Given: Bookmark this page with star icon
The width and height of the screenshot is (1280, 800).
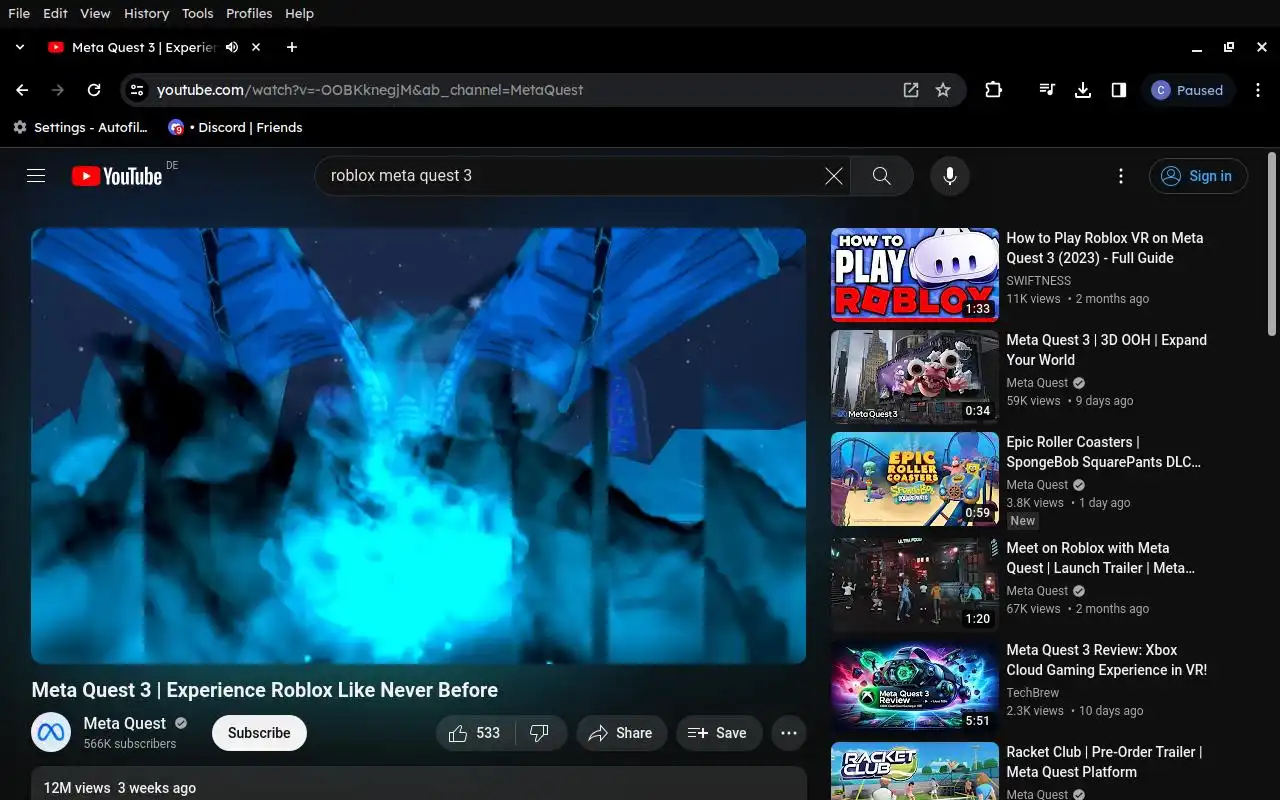Looking at the screenshot, I should [x=943, y=90].
